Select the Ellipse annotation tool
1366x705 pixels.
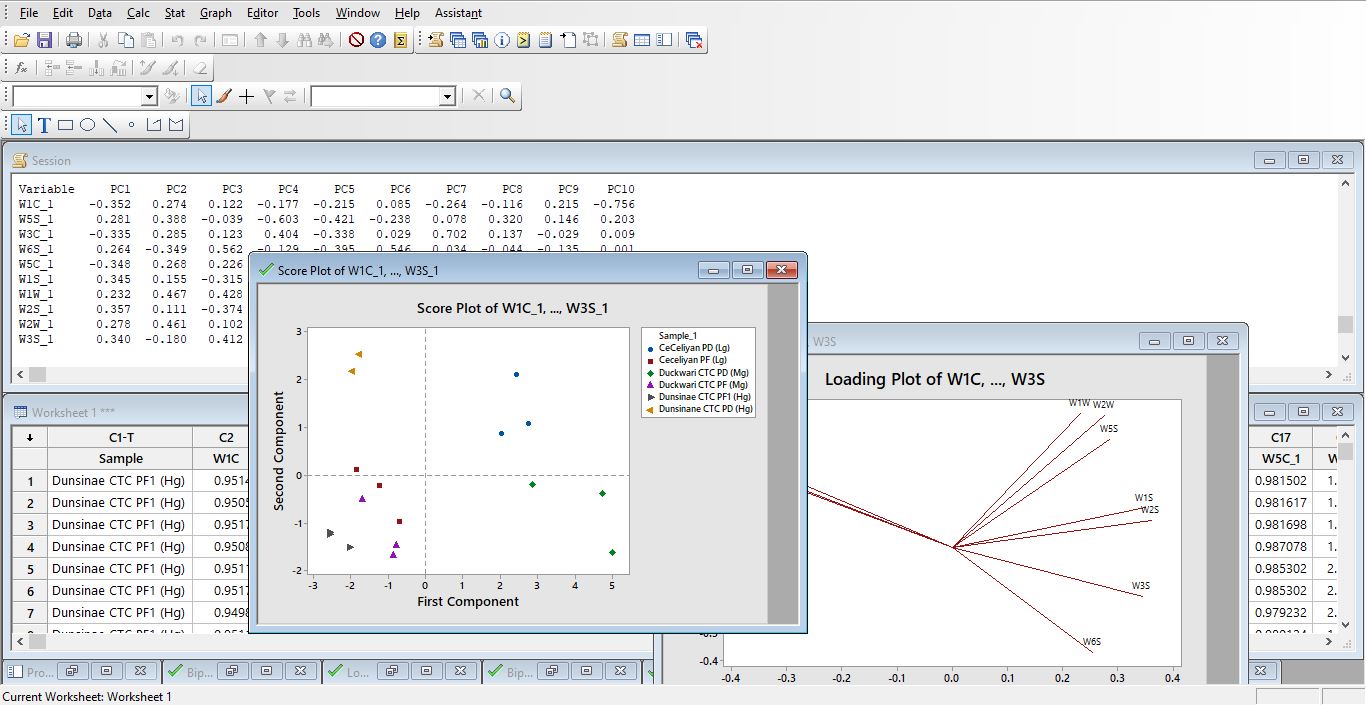pyautogui.click(x=88, y=125)
